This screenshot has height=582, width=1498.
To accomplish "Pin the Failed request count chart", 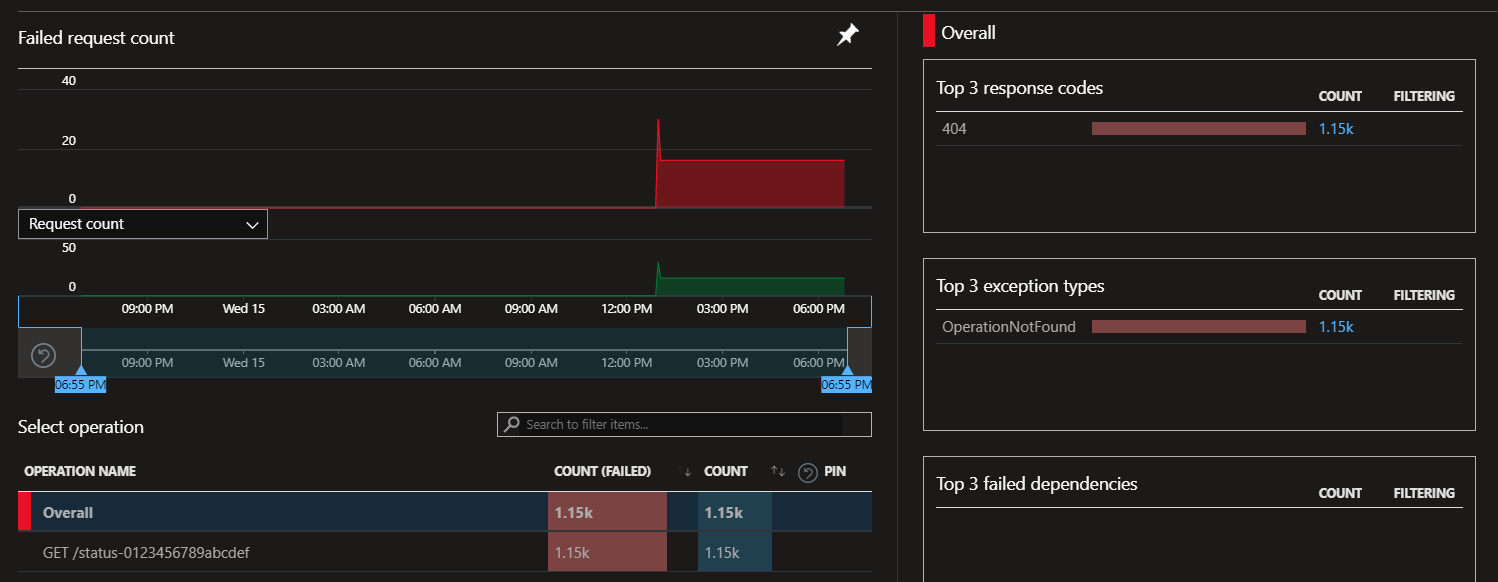I will 847,36.
